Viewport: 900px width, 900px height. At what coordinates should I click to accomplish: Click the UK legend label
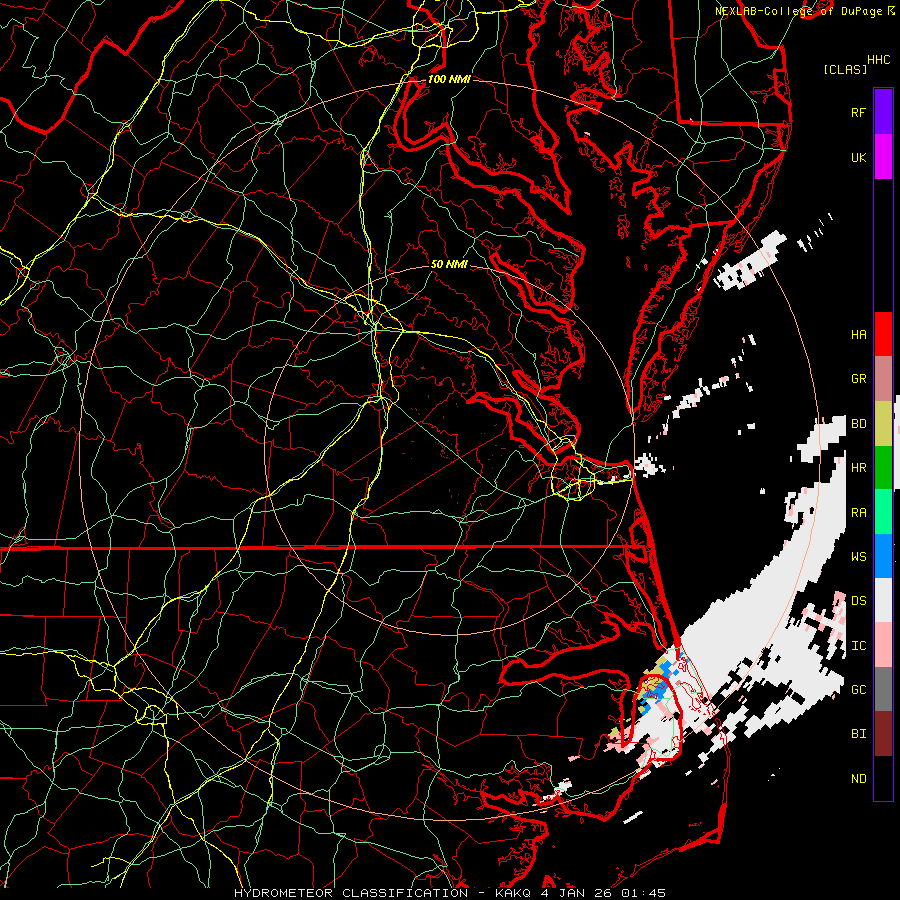(x=858, y=158)
